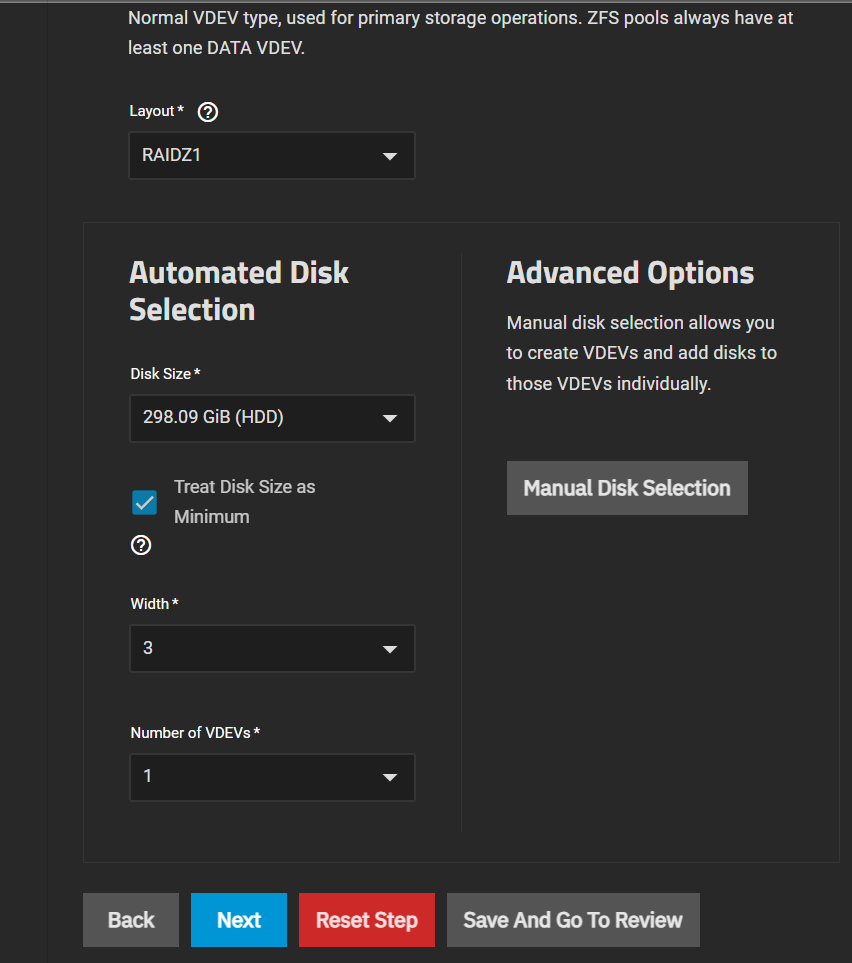Click the Manual Disk Selection button

[627, 488]
